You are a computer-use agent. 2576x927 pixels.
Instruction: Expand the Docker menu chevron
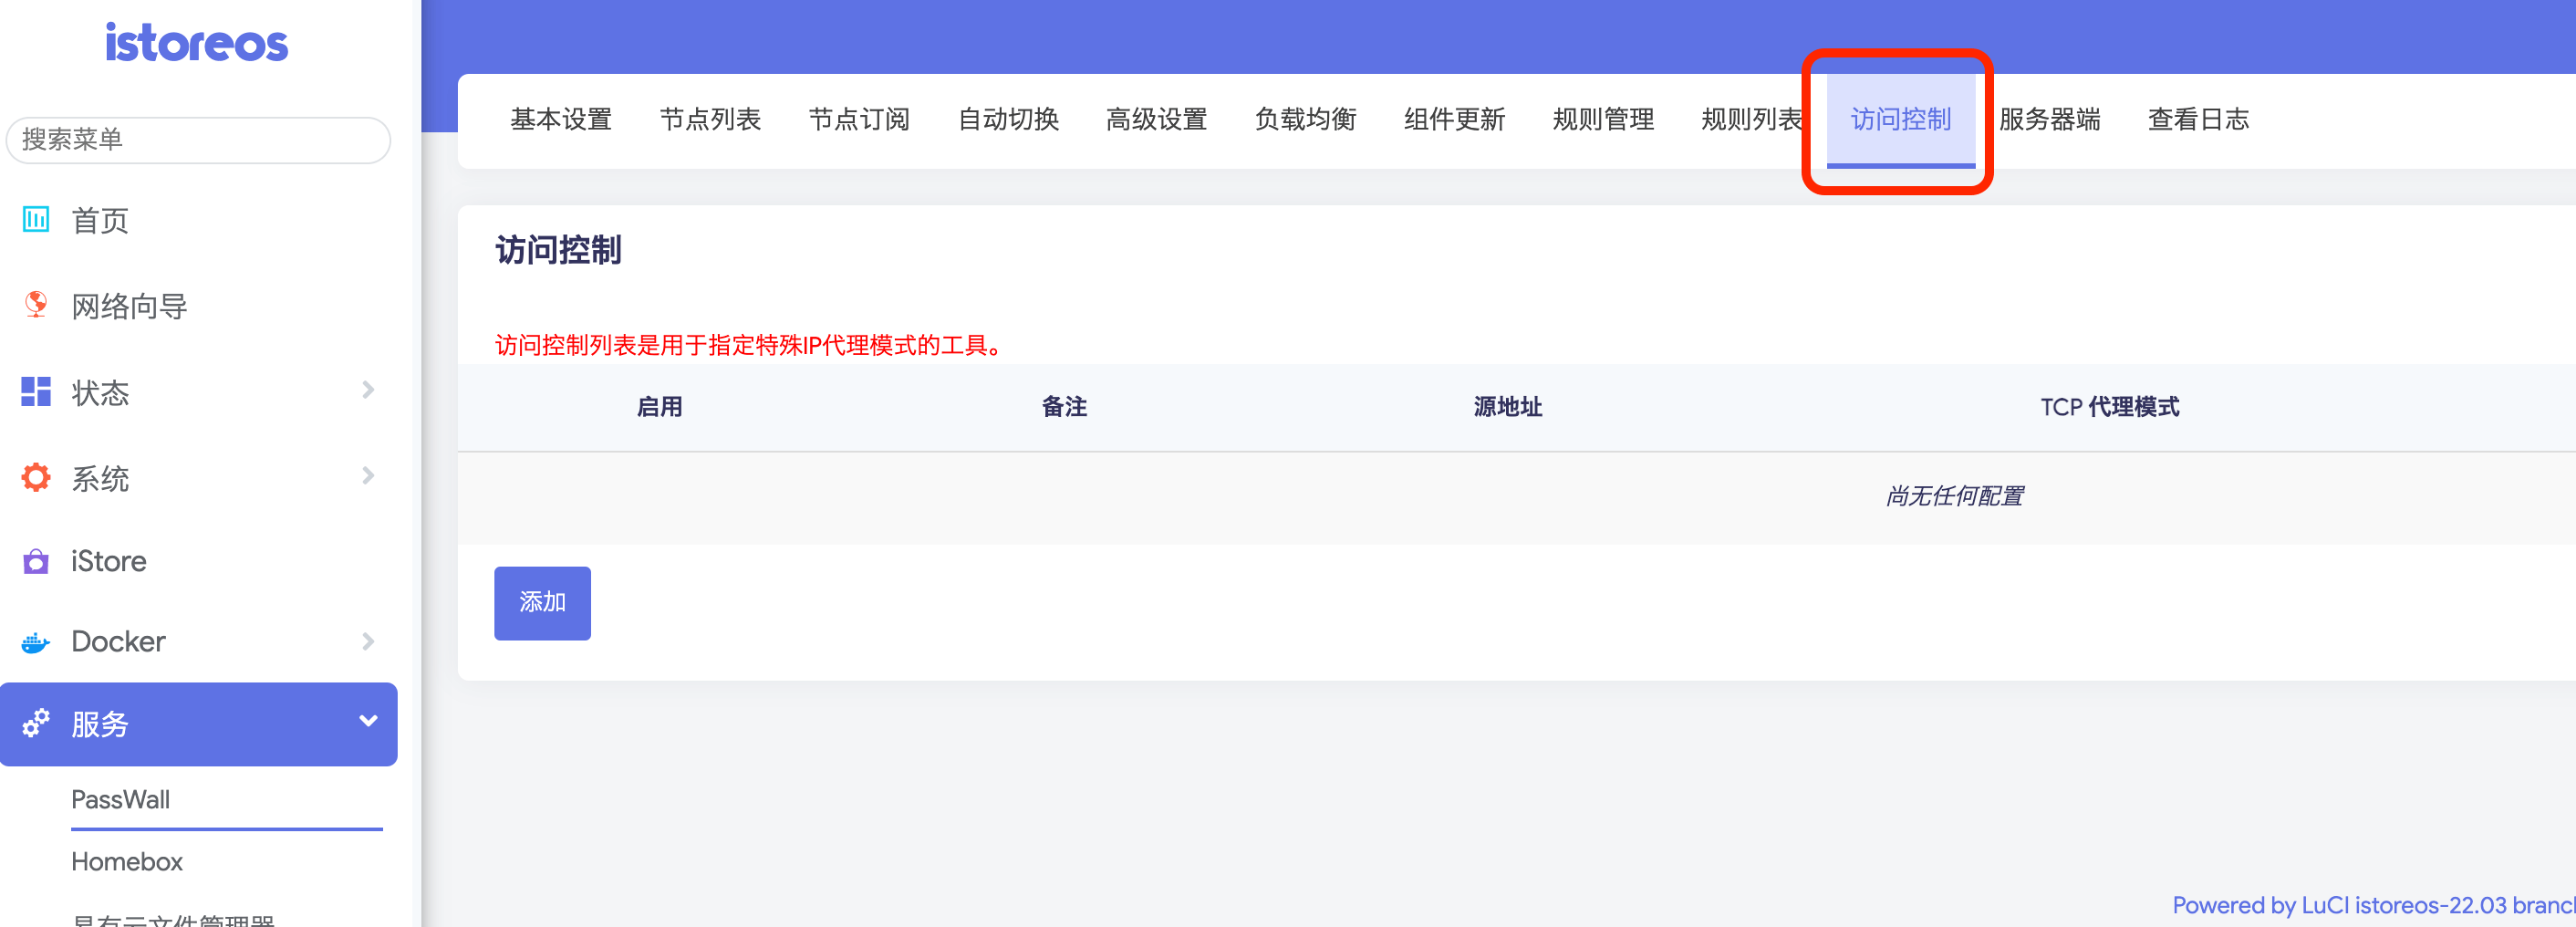pyautogui.click(x=368, y=642)
